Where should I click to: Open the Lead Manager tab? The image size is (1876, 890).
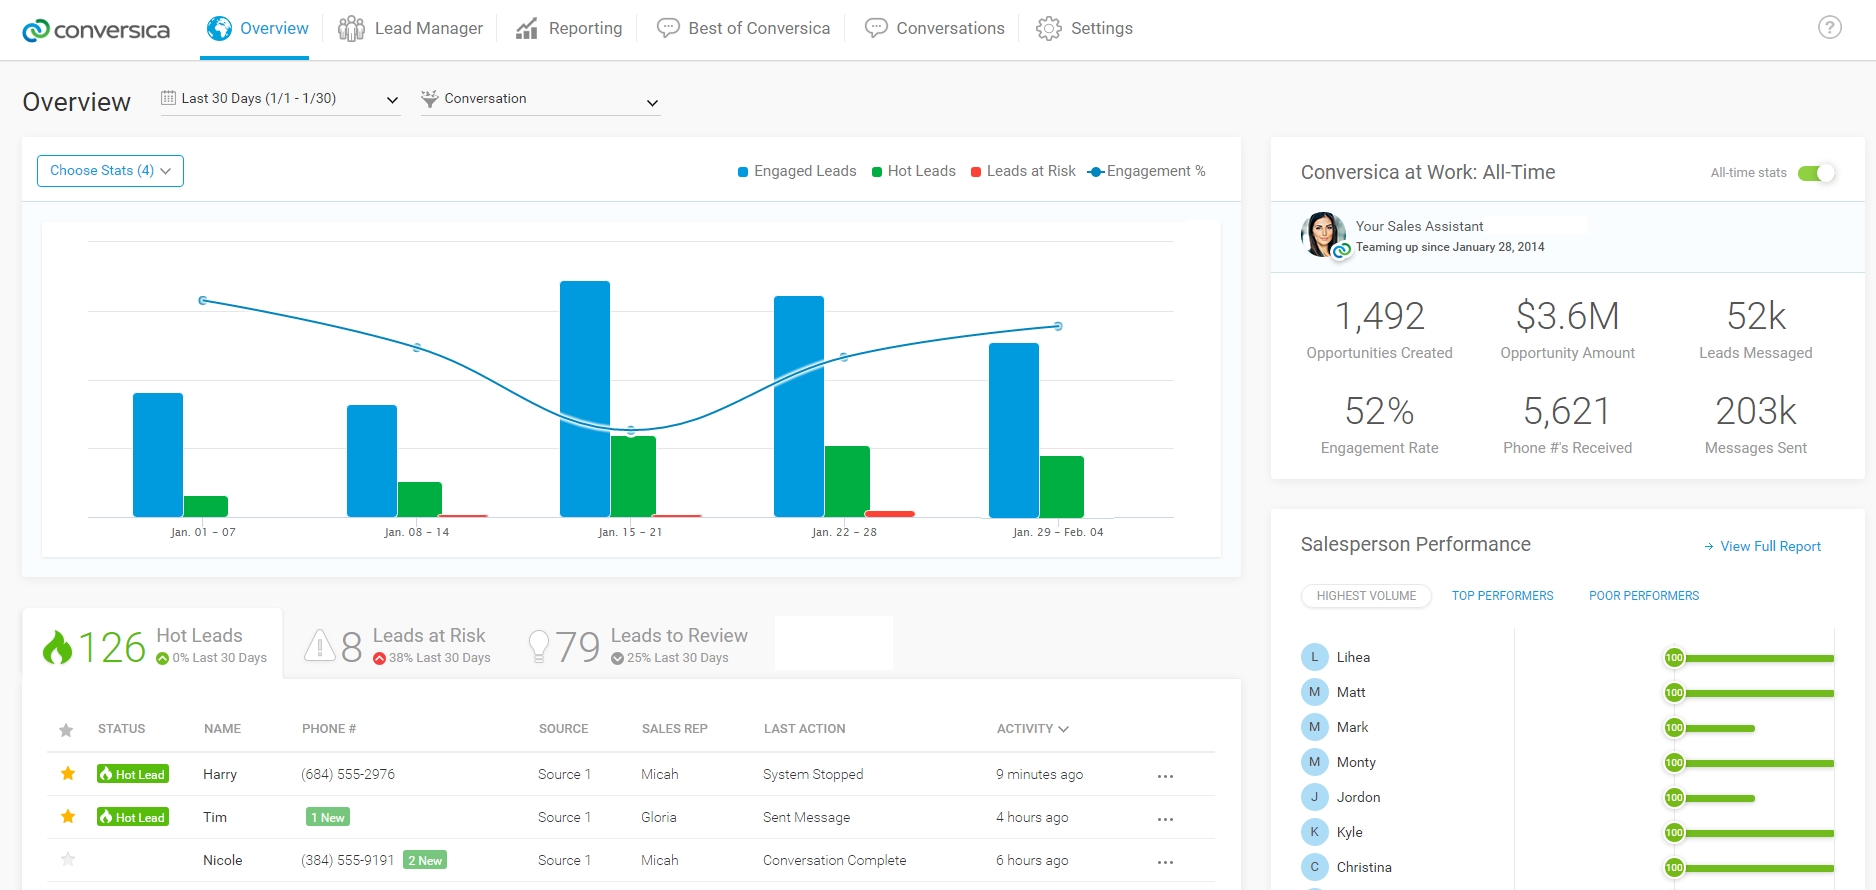410,29
